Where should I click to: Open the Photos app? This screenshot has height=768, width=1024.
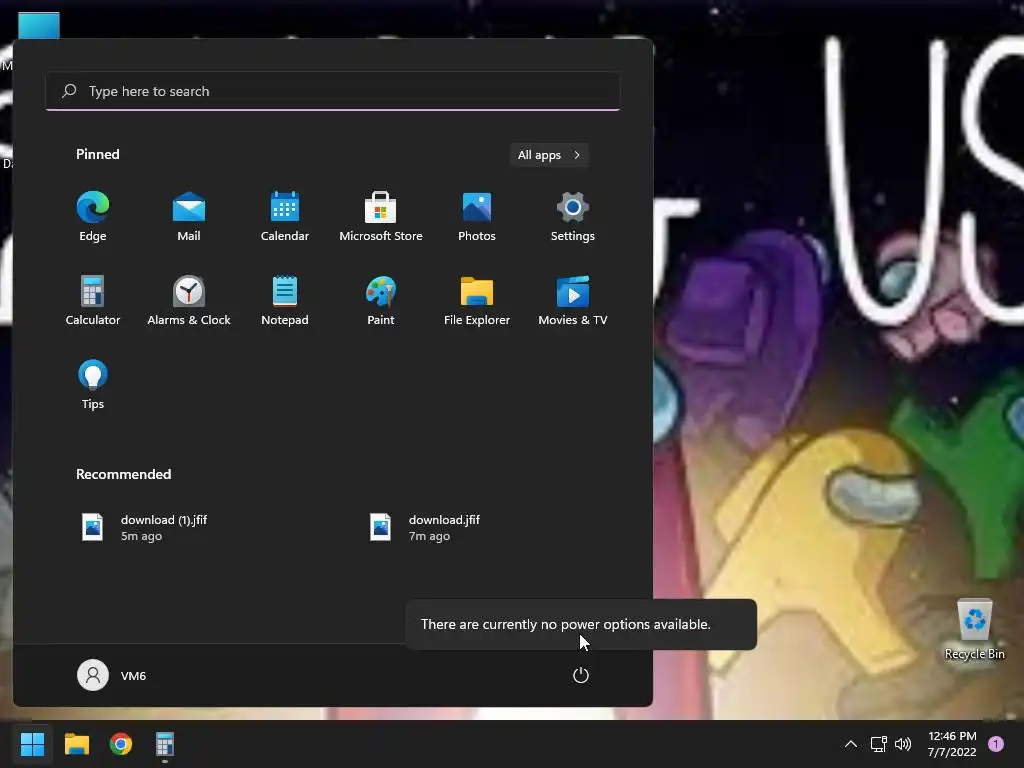[x=477, y=216]
